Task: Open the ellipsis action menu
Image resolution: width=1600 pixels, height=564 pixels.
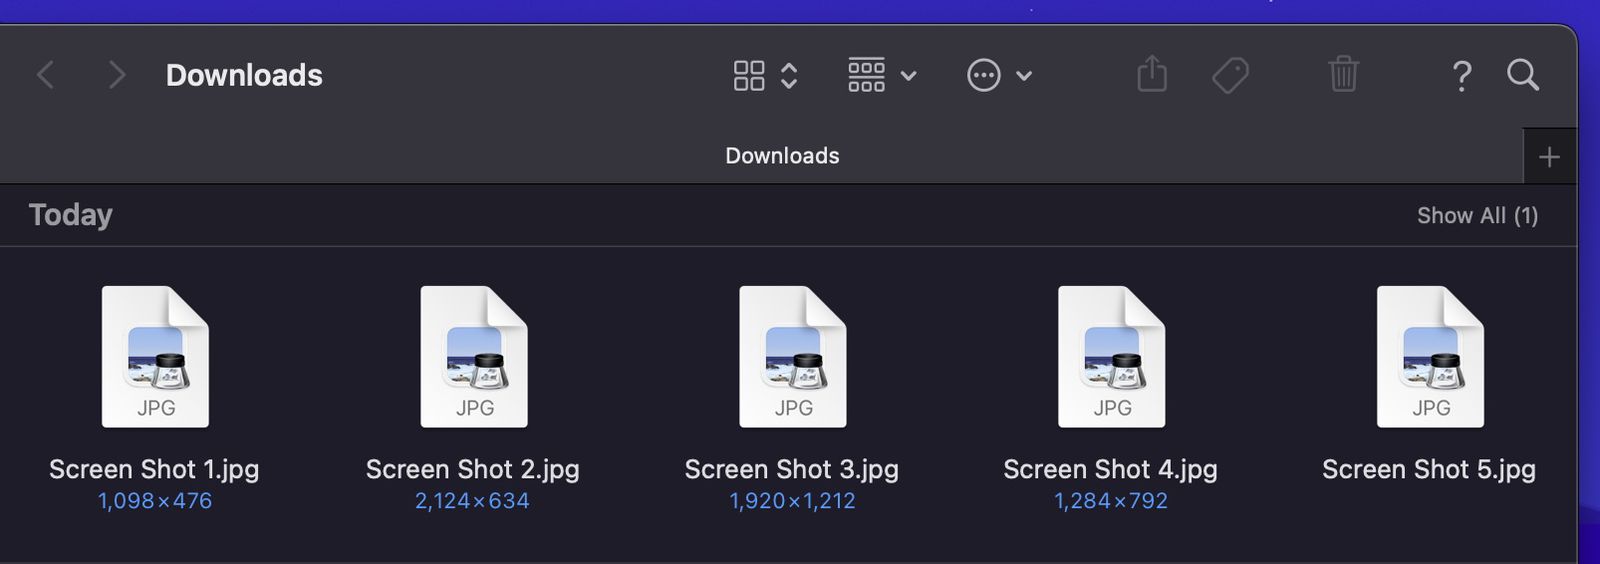Action: [984, 75]
